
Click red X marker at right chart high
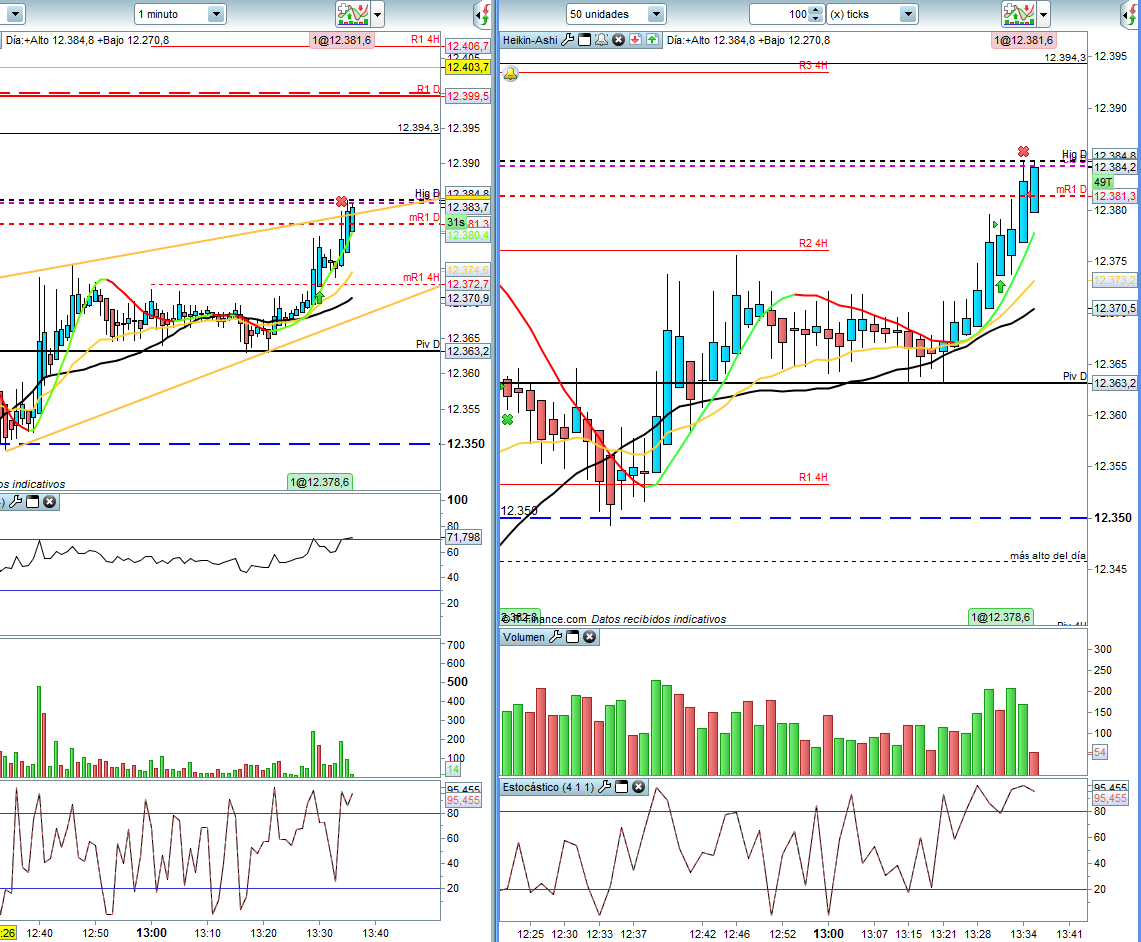tap(1023, 152)
